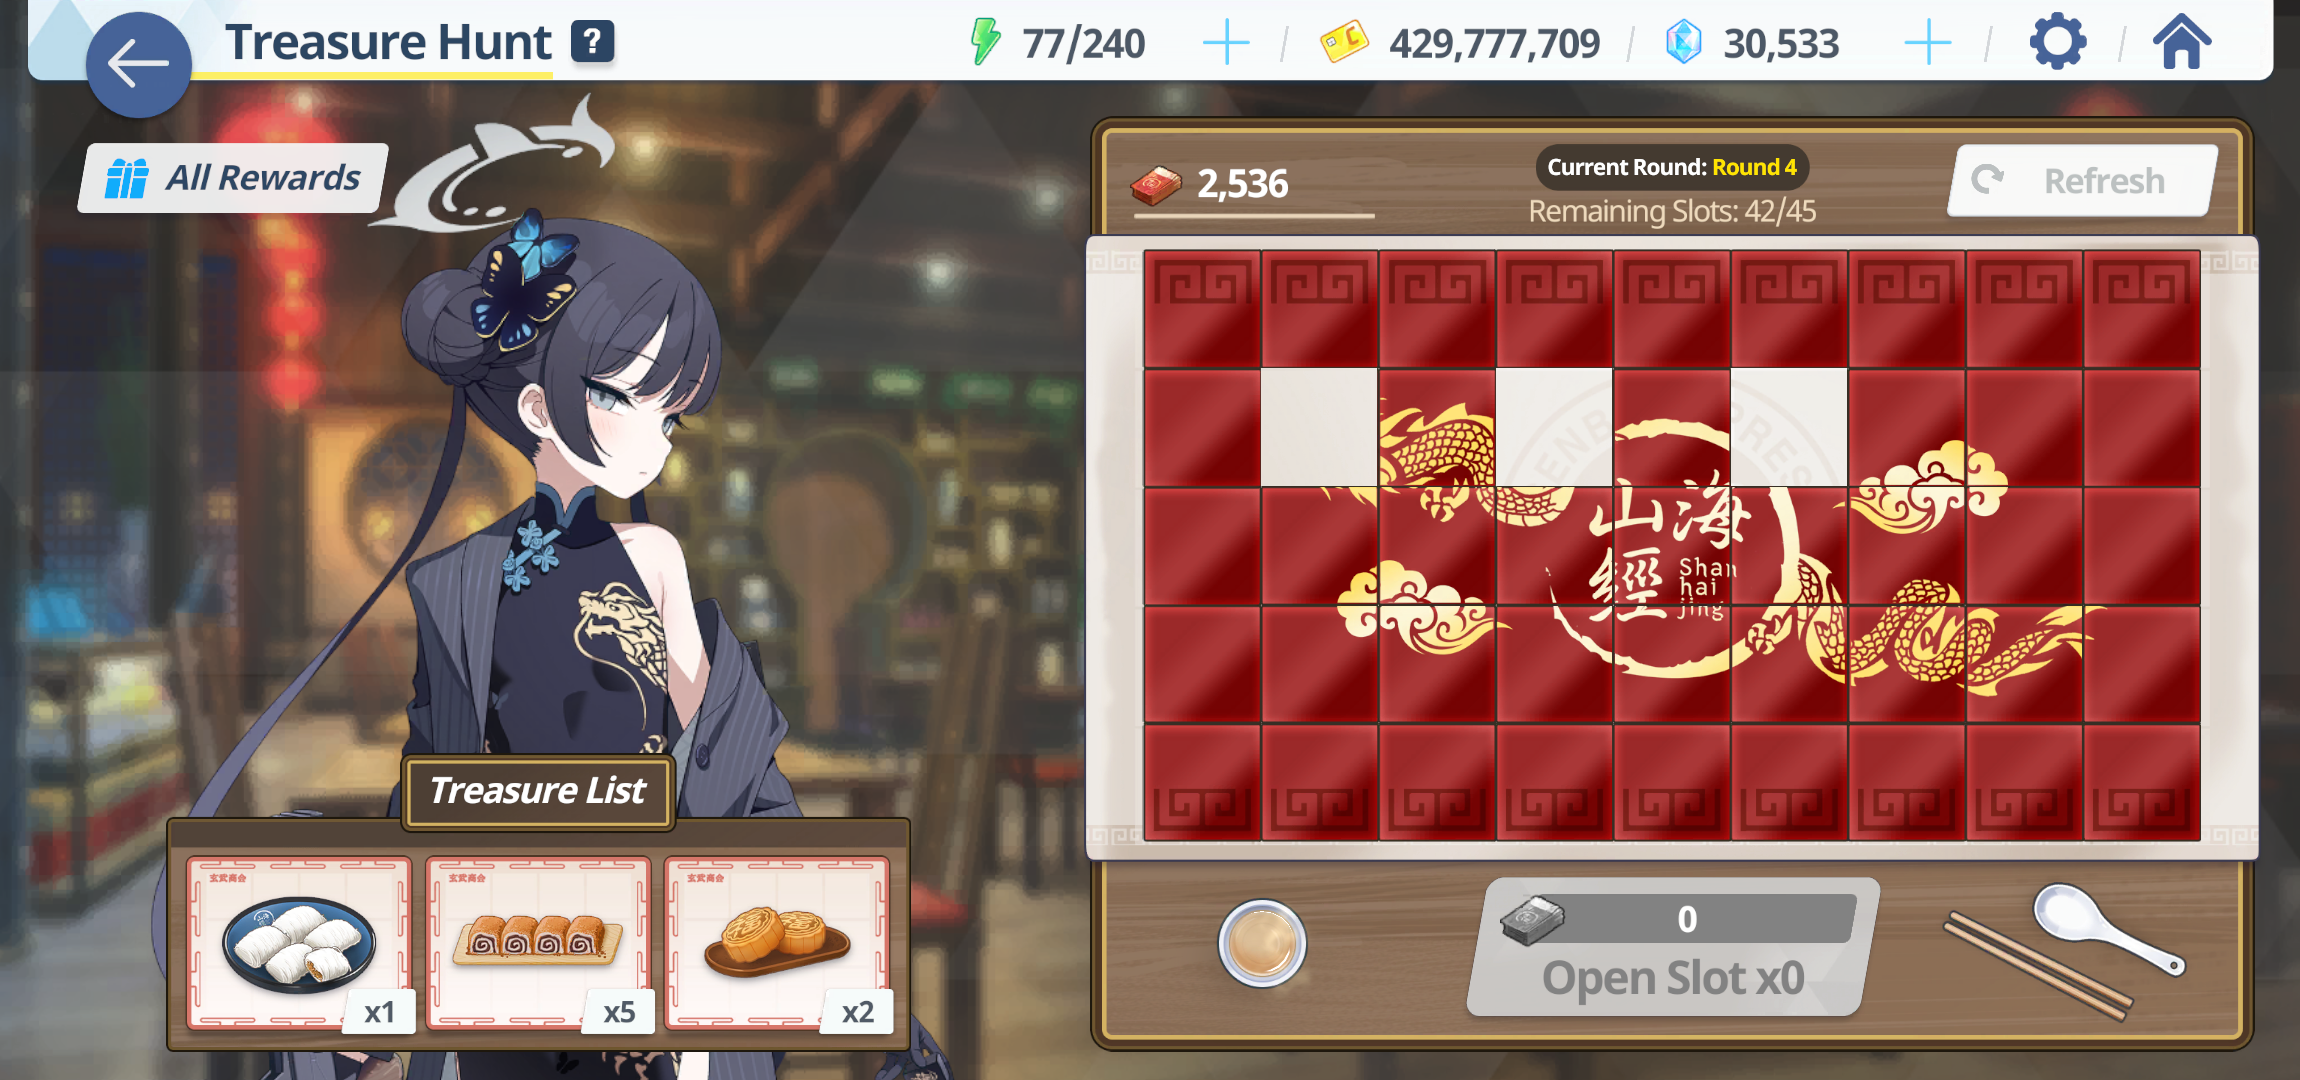The height and width of the screenshot is (1080, 2300).
Task: Open All Rewards list
Action: (x=234, y=178)
